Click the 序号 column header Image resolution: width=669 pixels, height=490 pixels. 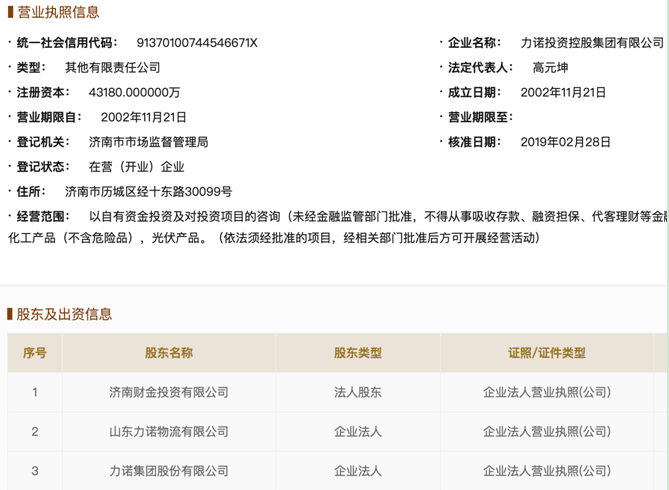tap(34, 353)
